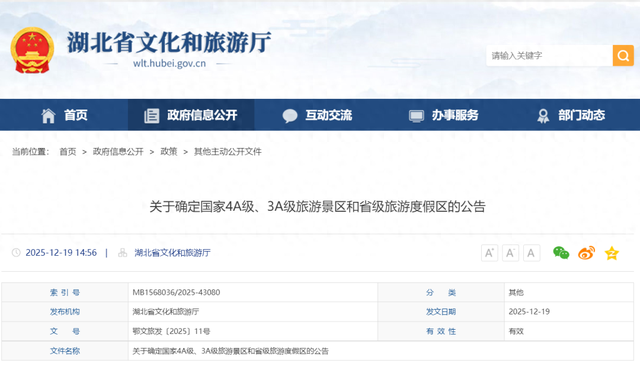The height and width of the screenshot is (370, 640).
Task: Click 湖北省文化和旅游厅 in the 发布机构 row
Action: click(166, 312)
